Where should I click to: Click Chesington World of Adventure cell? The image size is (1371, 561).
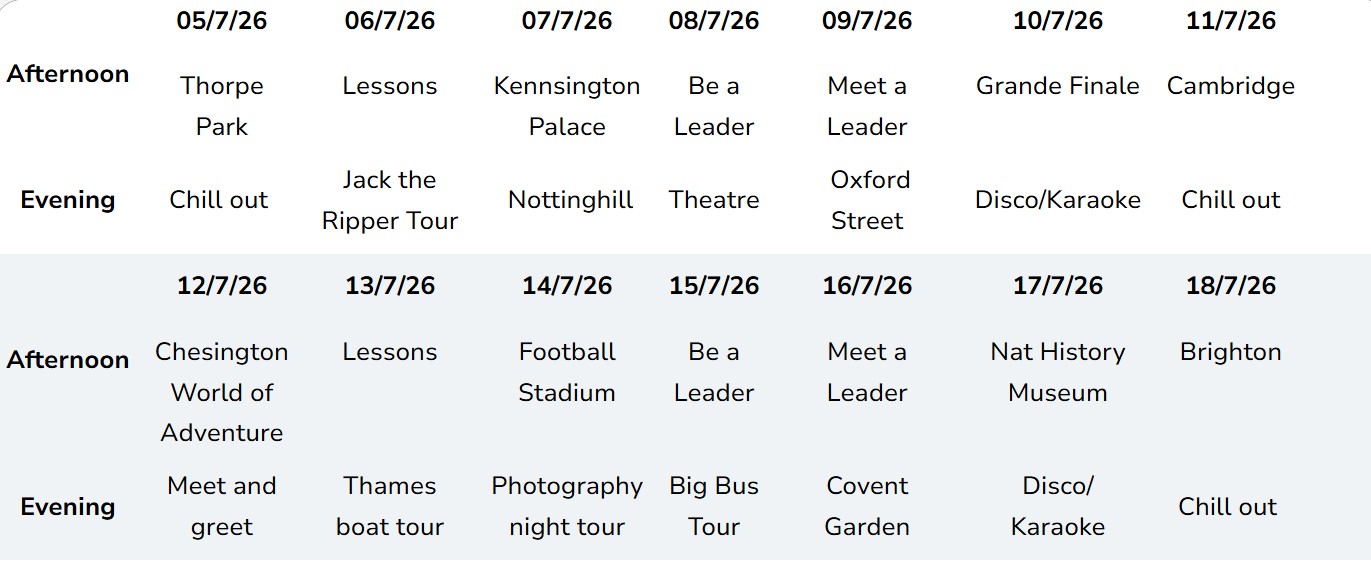tap(221, 392)
